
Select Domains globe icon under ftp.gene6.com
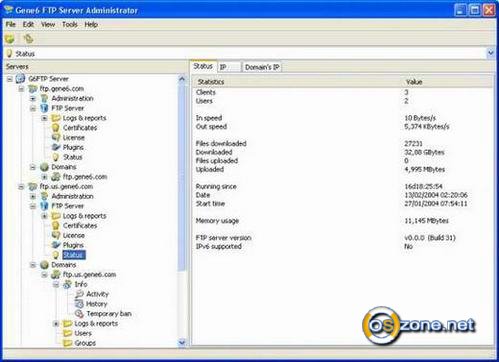tap(44, 167)
